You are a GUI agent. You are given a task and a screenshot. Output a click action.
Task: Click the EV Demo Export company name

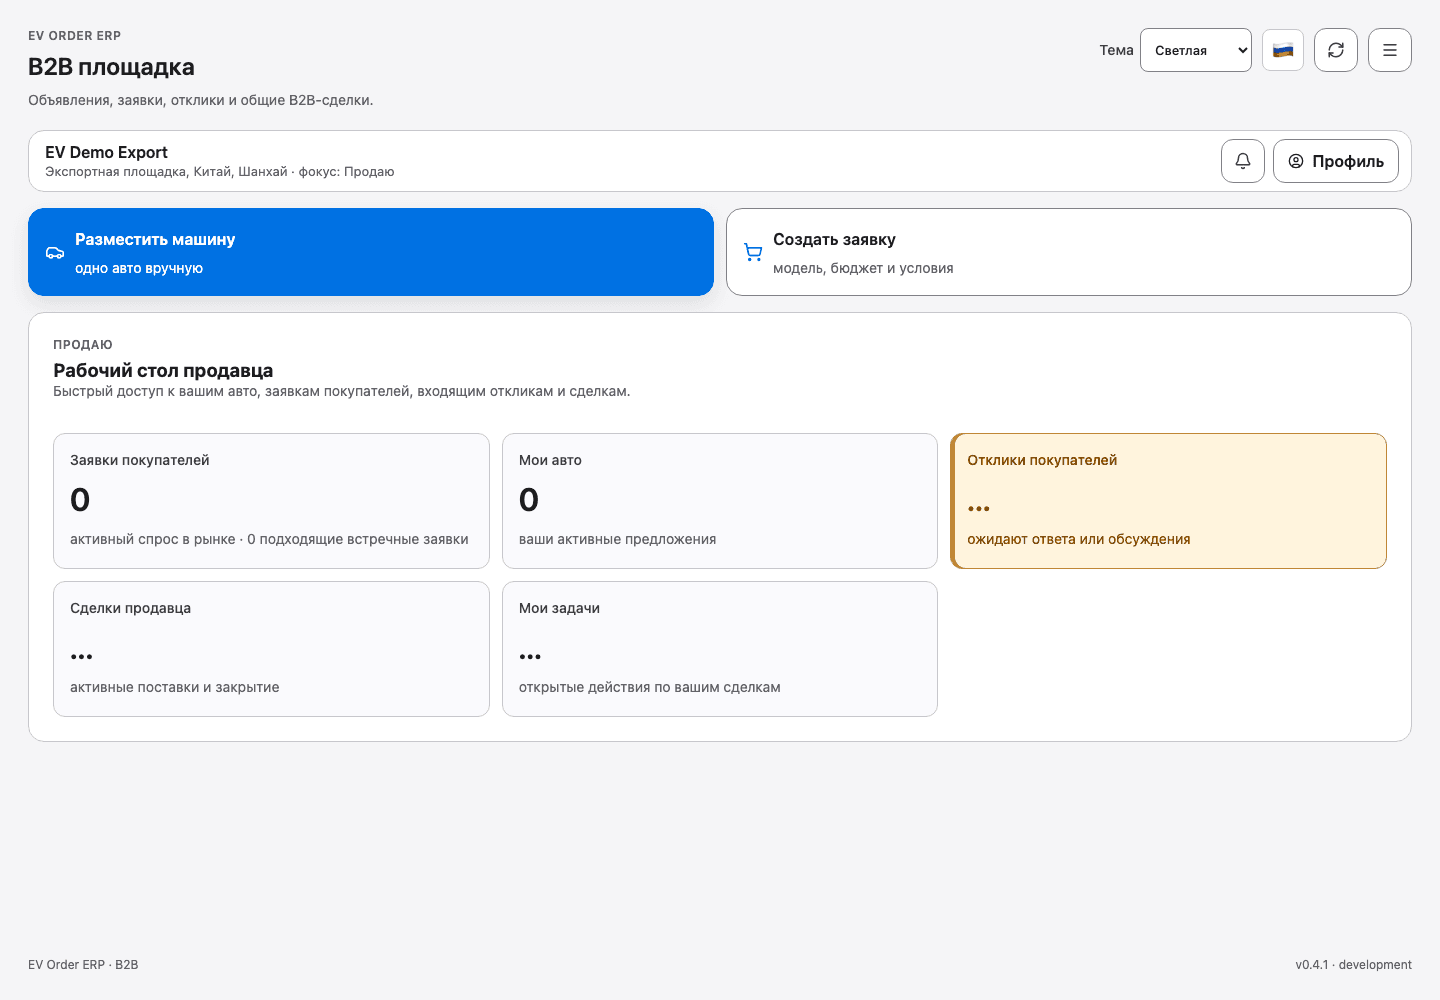coord(106,152)
